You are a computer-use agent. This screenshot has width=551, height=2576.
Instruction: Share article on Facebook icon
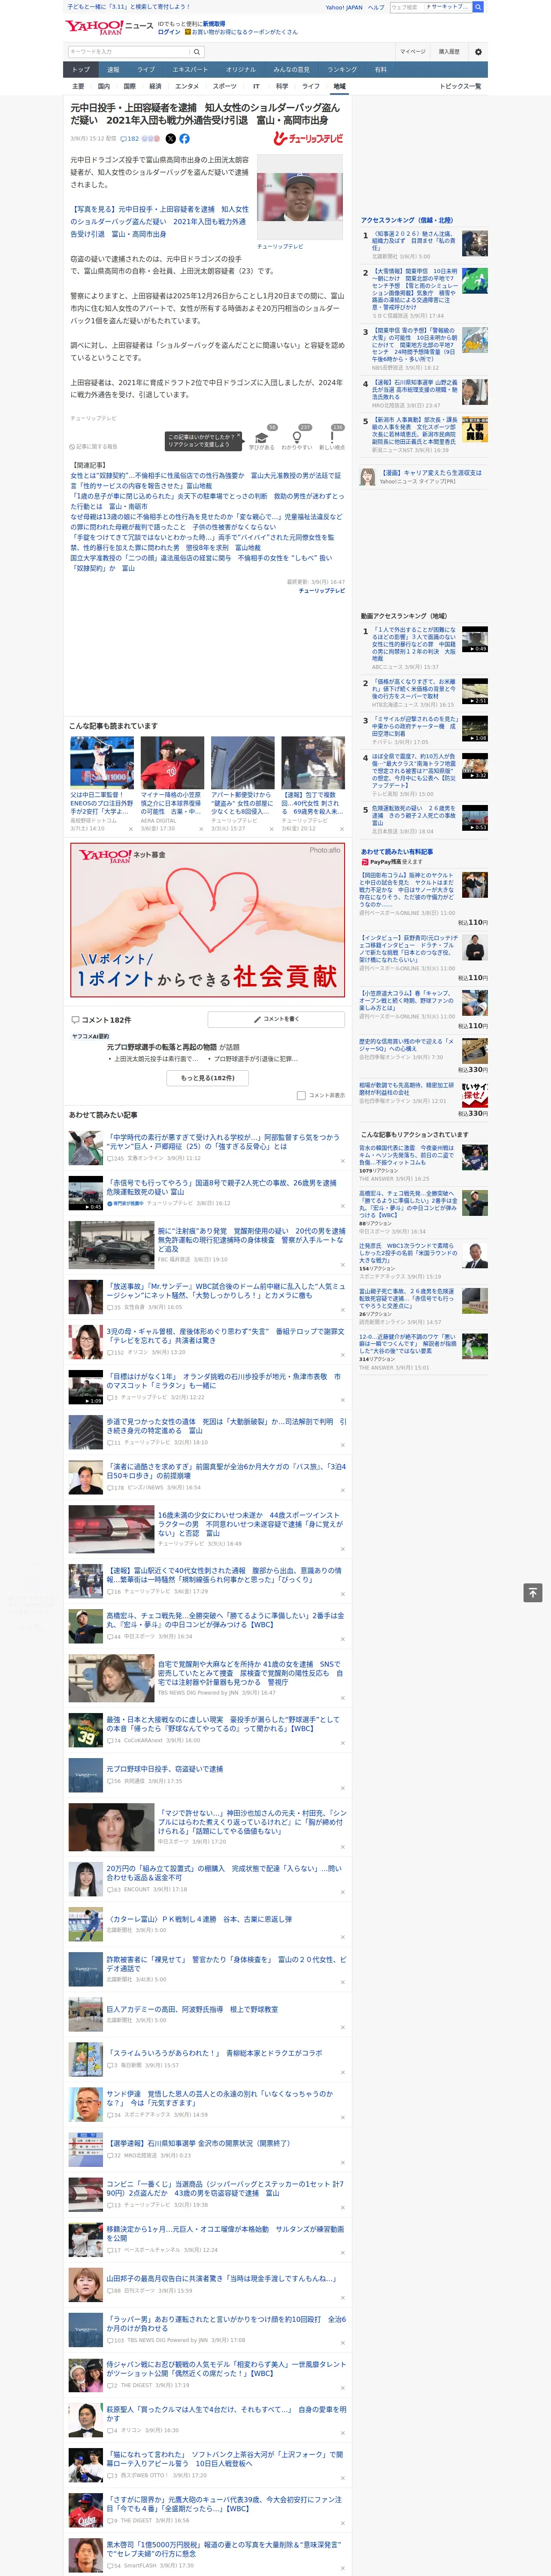pyautogui.click(x=184, y=139)
